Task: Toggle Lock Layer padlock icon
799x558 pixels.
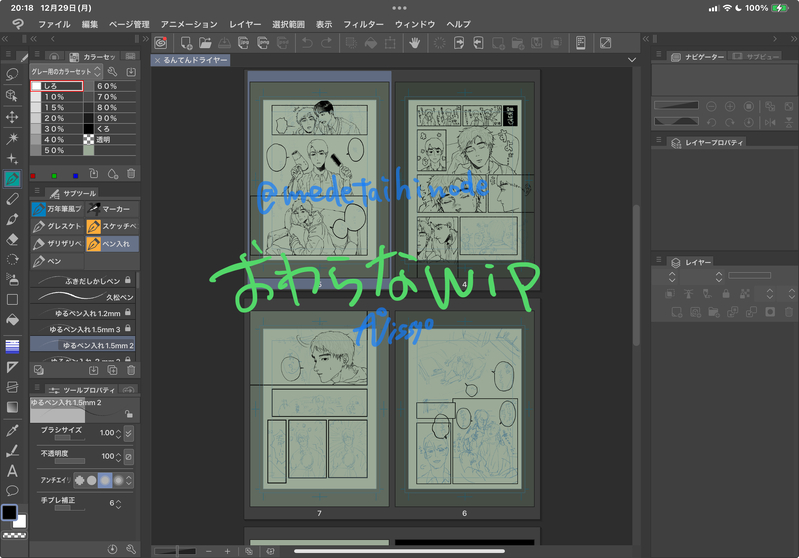Action: (x=726, y=294)
